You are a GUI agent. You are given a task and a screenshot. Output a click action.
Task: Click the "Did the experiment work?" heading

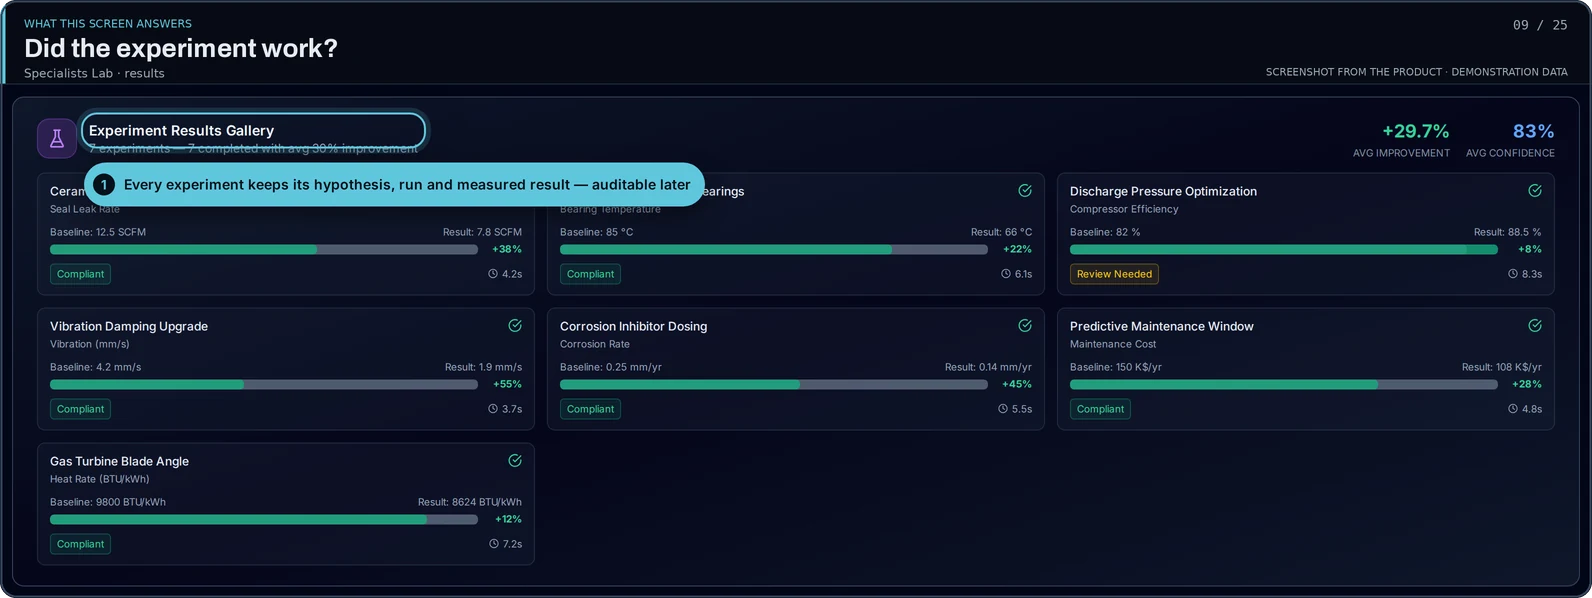(181, 48)
